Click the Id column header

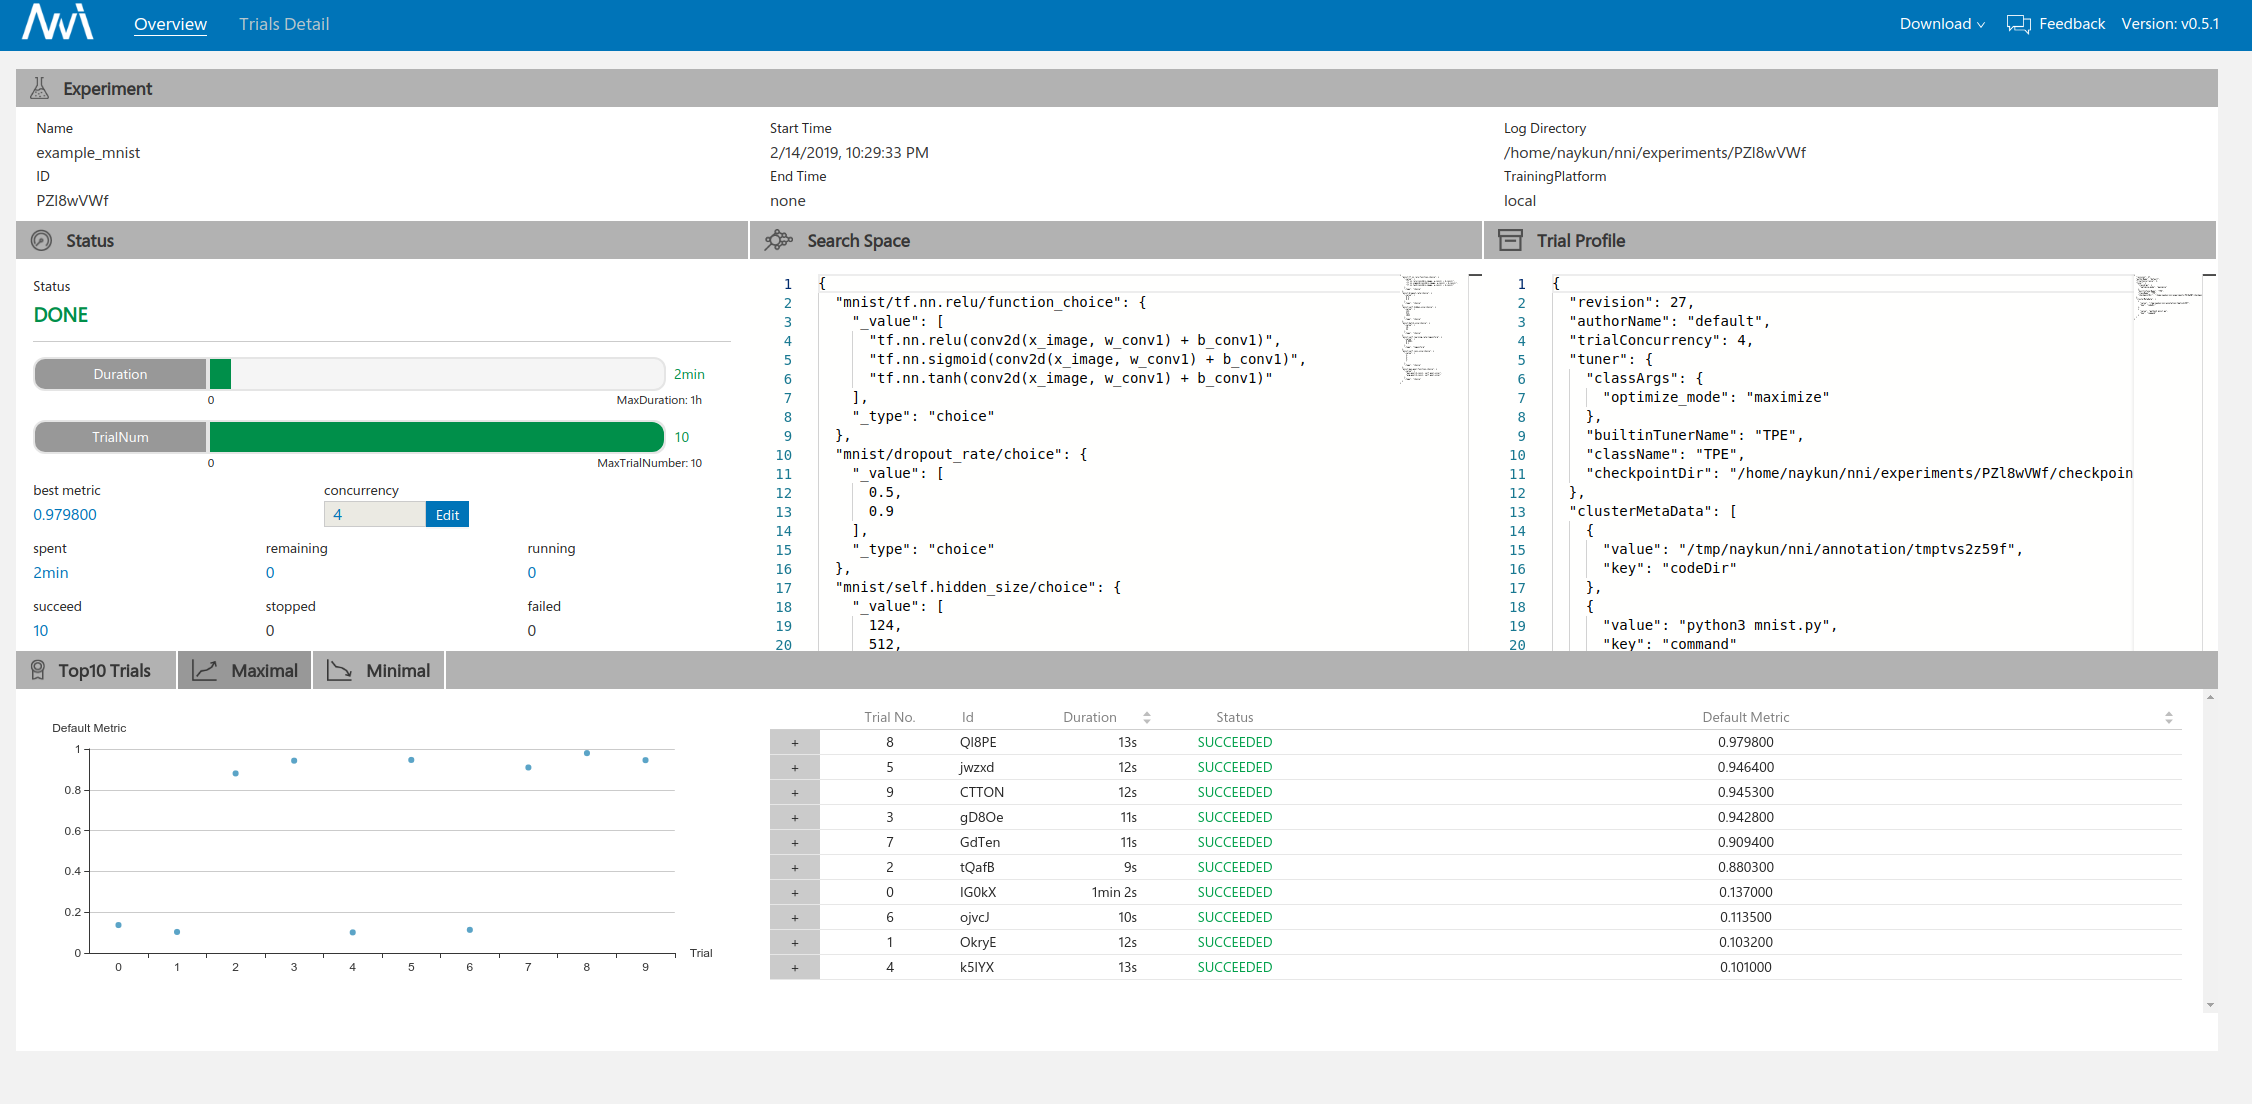967,717
